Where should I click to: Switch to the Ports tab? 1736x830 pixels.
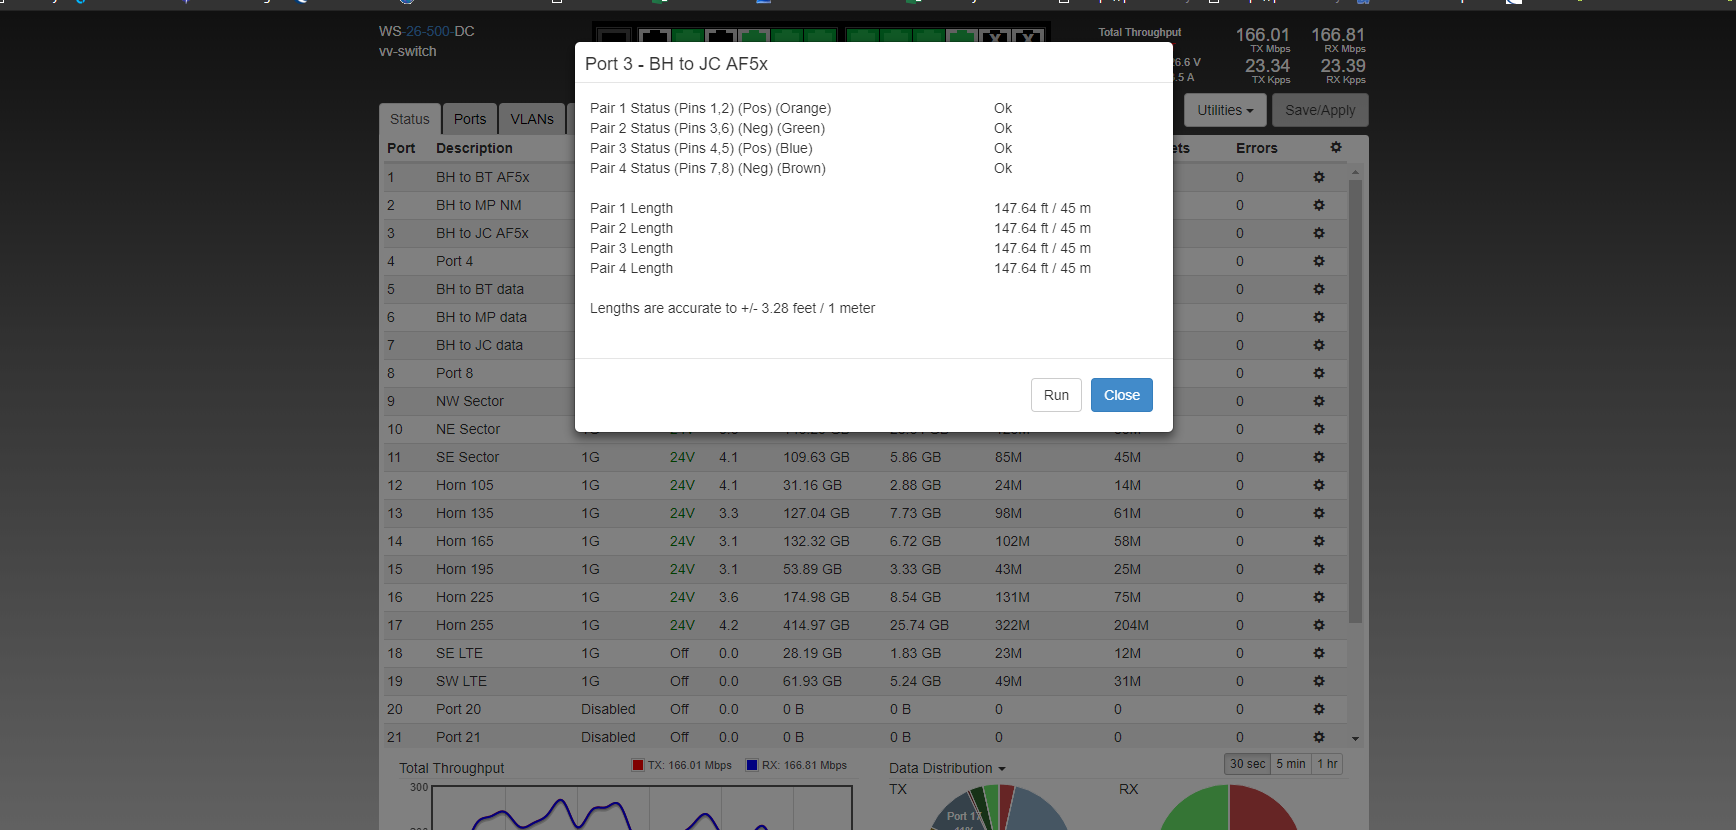(x=469, y=119)
